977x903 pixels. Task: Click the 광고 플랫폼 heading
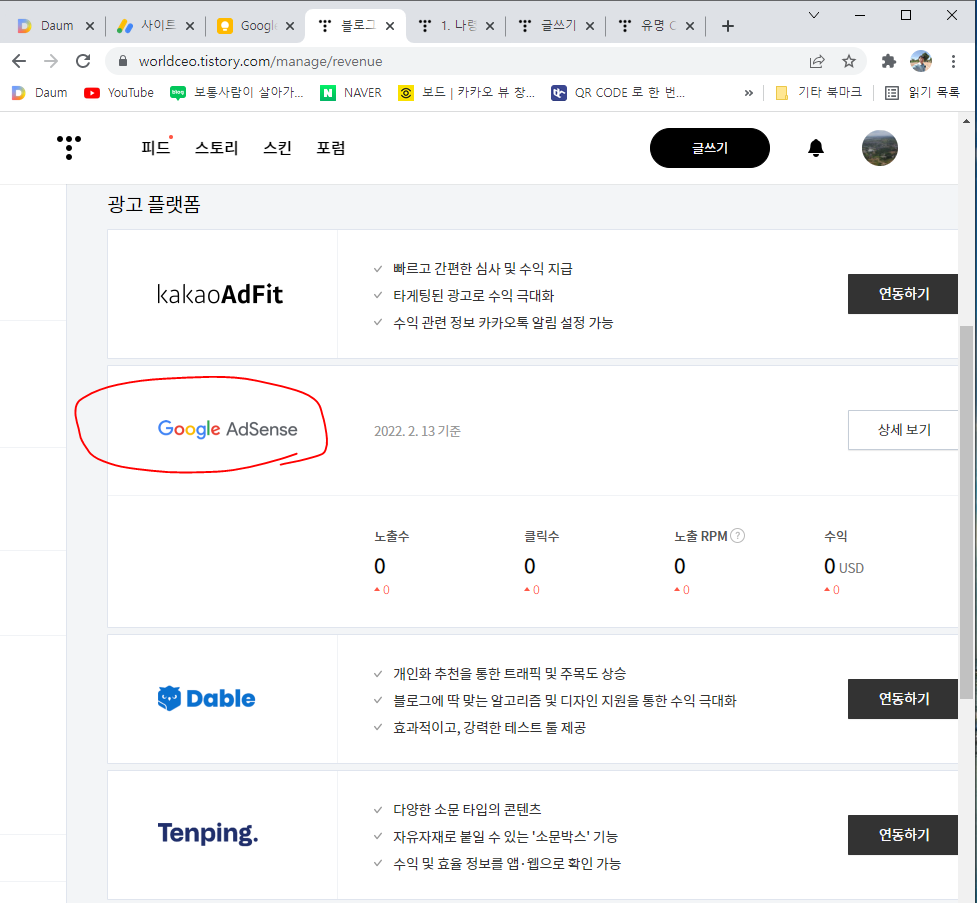154,204
